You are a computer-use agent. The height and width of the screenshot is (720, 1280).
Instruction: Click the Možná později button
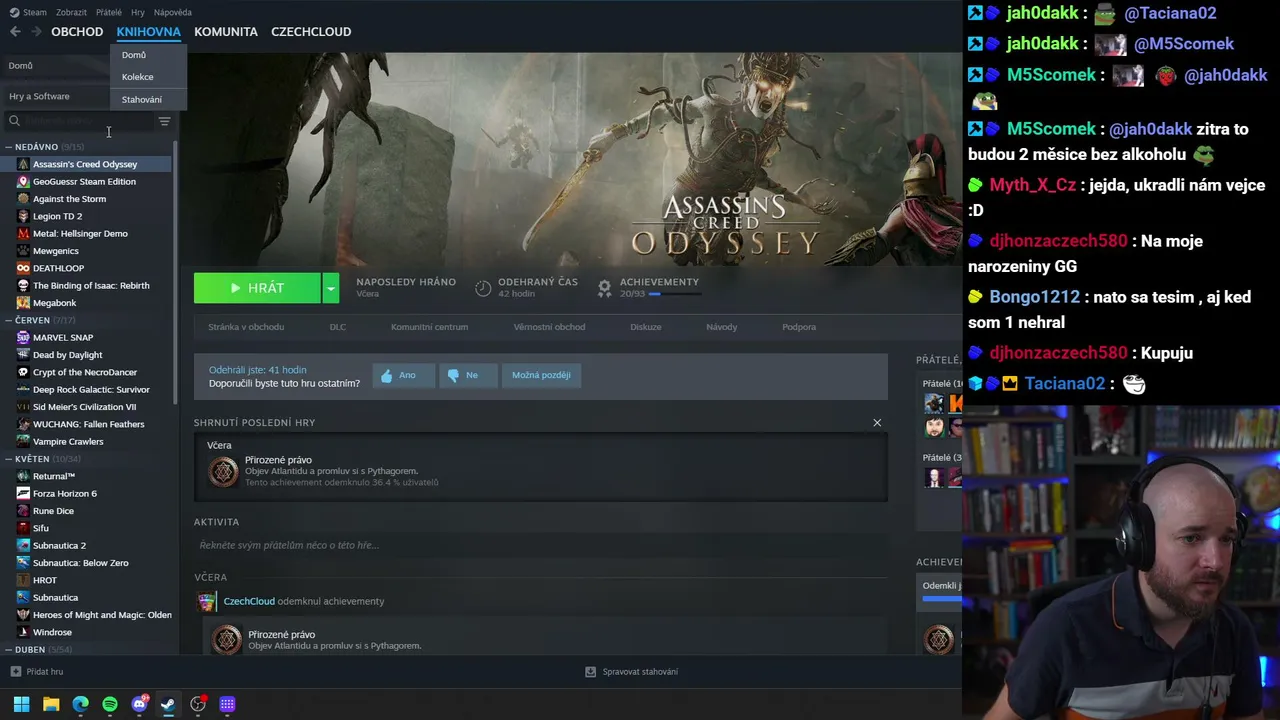541,375
